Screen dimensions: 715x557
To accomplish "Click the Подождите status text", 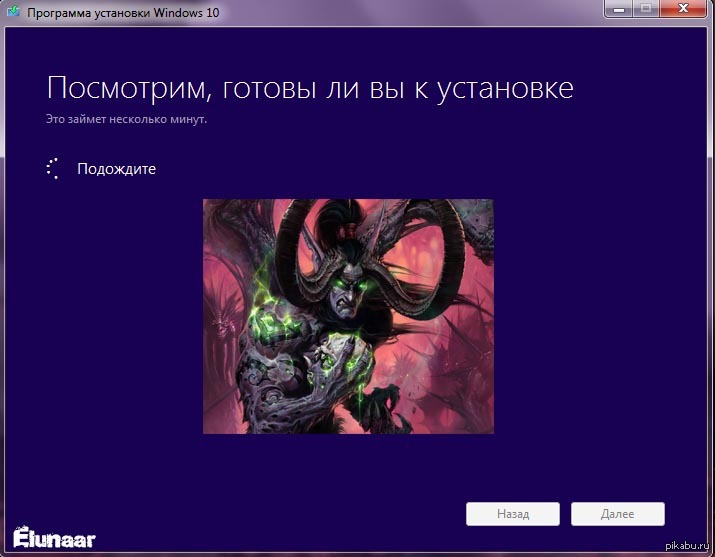I will (x=116, y=169).
